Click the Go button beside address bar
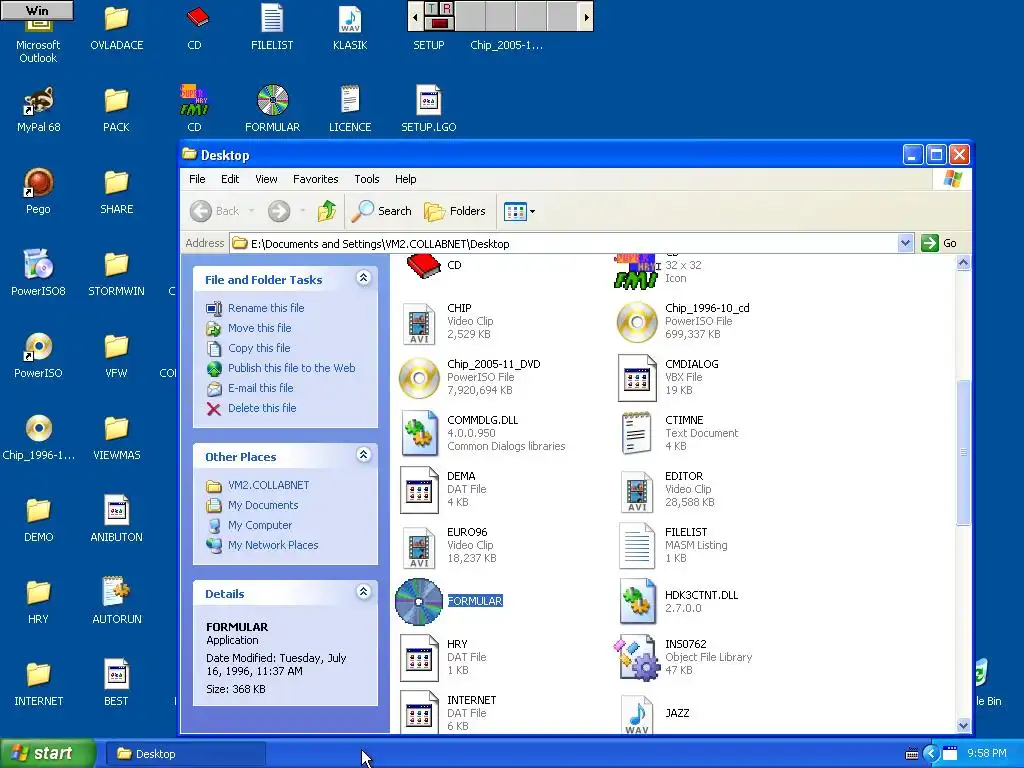1024x768 pixels. pyautogui.click(x=940, y=244)
